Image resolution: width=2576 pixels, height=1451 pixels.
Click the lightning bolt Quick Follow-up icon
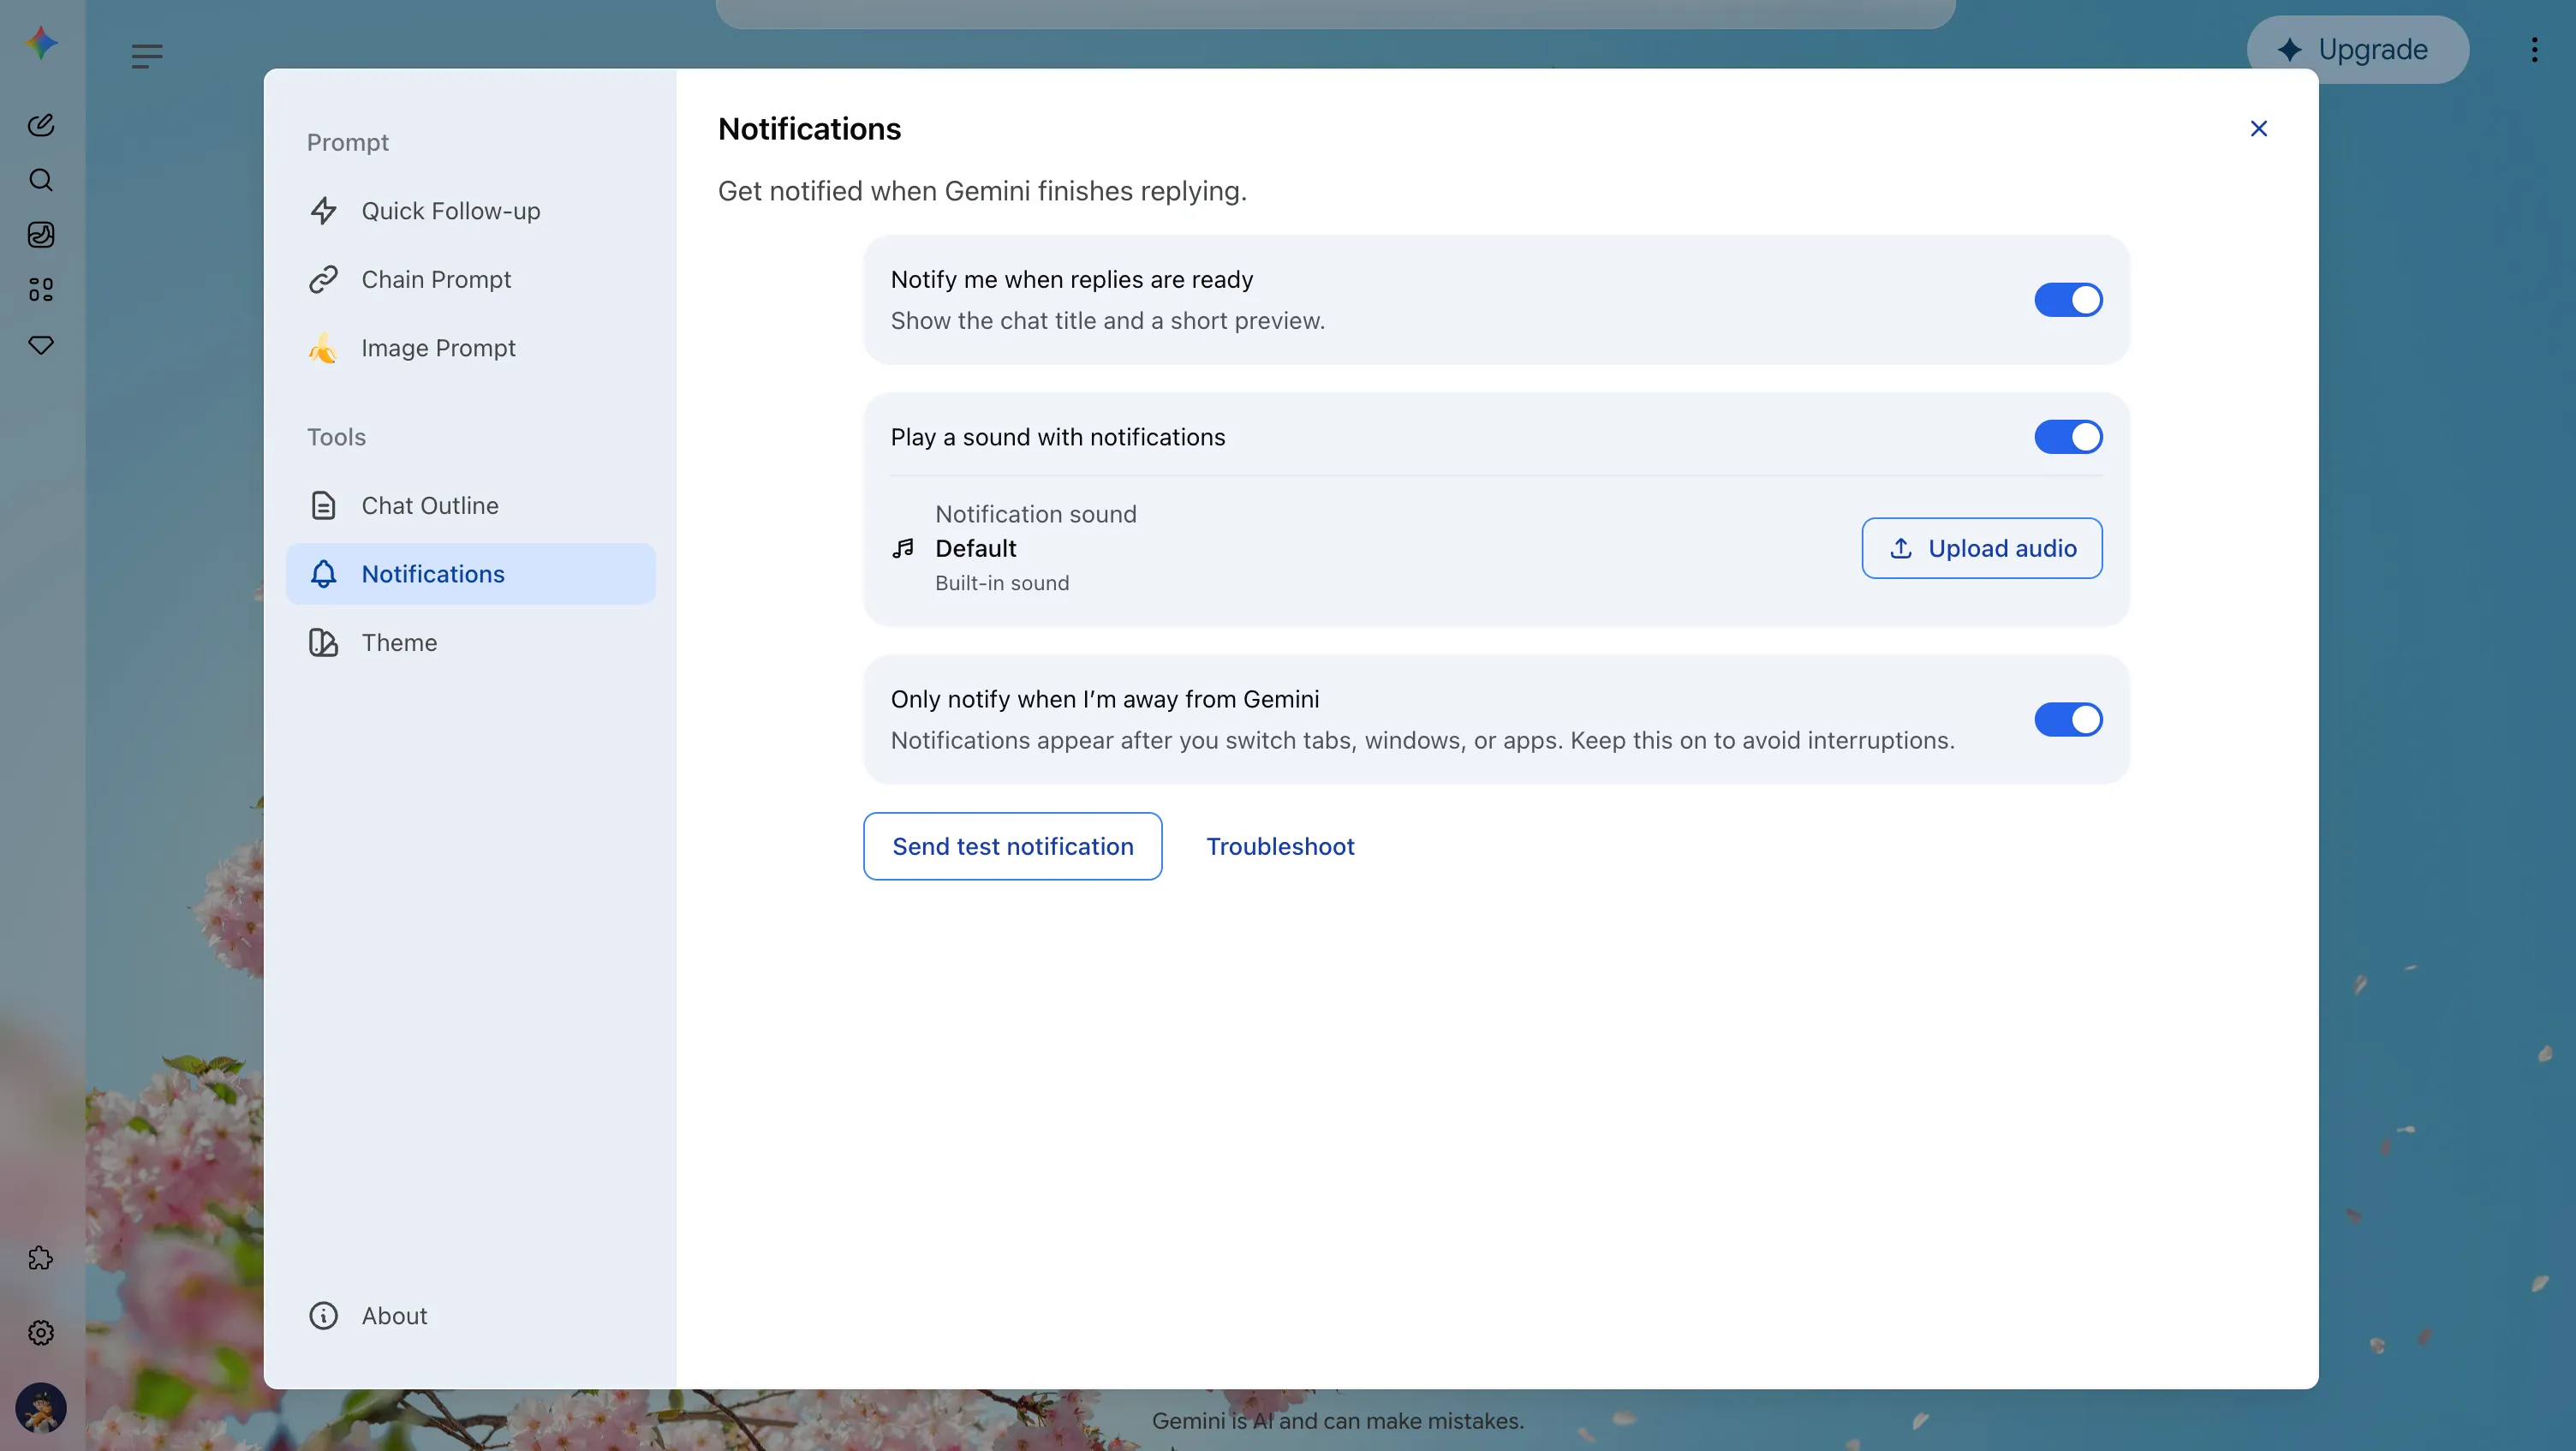[x=323, y=211]
